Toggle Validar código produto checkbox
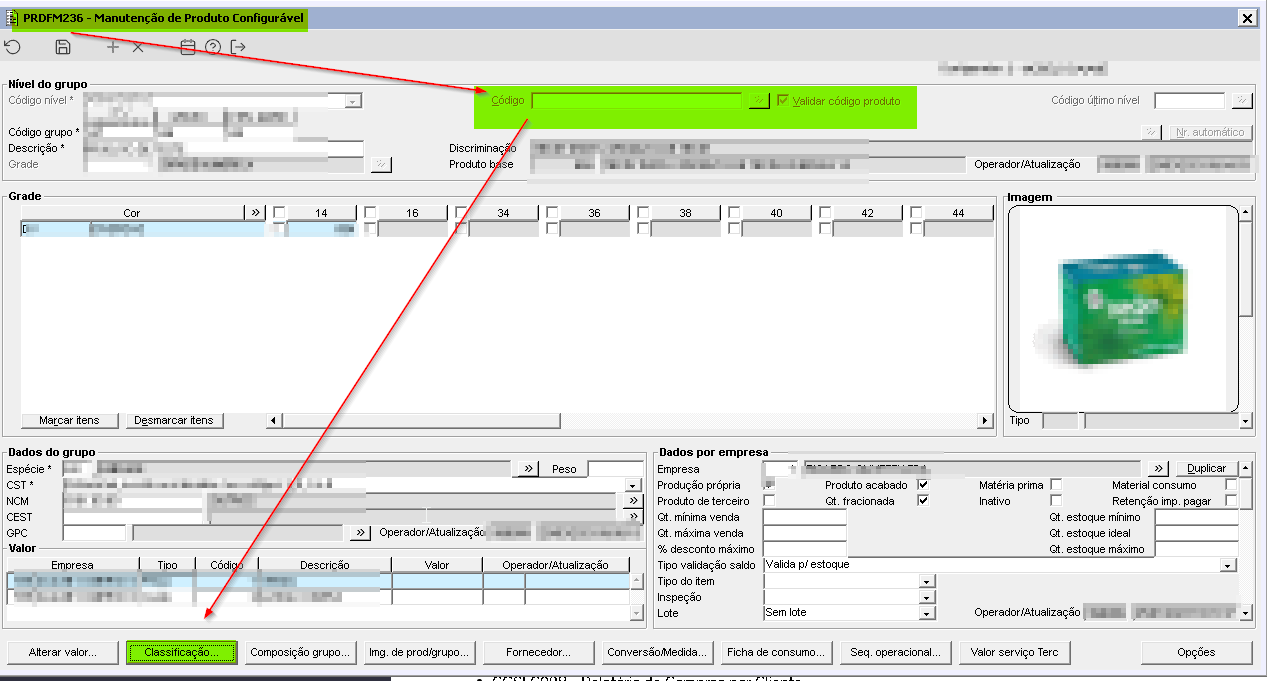The image size is (1267, 681). (x=783, y=100)
